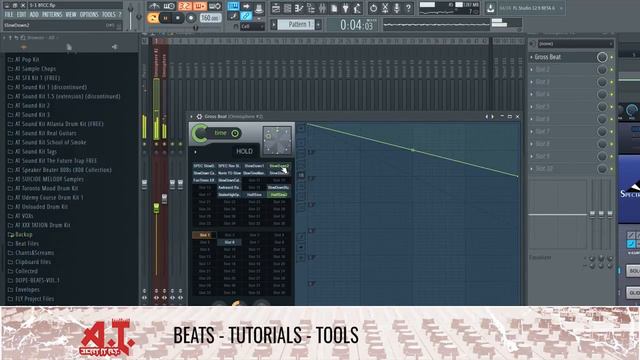The height and width of the screenshot is (360, 640).
Task: Open the Cell snap dropdown
Action: tap(252, 27)
